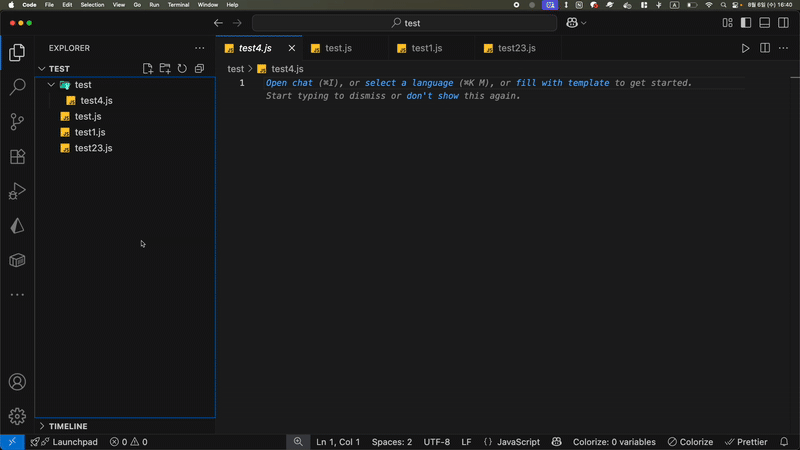Open Source Control view
The width and height of the screenshot is (800, 450).
(17, 122)
